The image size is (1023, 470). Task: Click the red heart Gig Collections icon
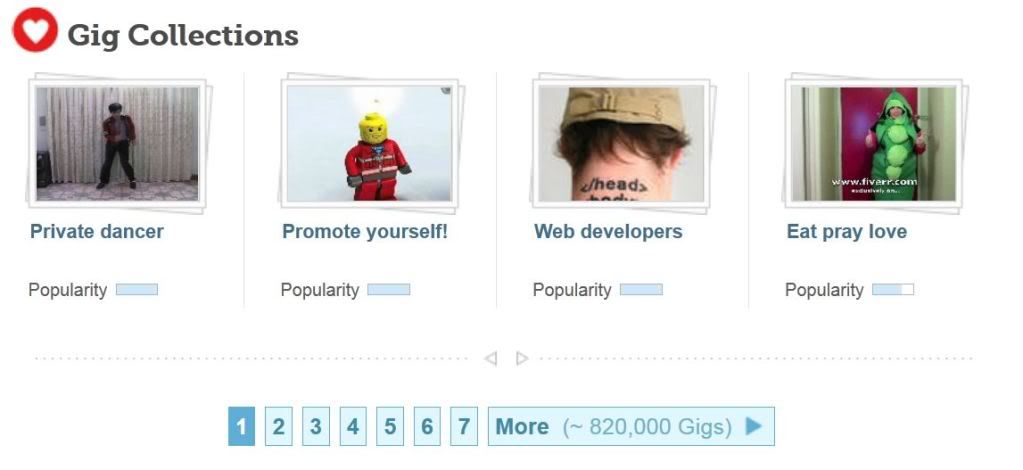(x=35, y=30)
